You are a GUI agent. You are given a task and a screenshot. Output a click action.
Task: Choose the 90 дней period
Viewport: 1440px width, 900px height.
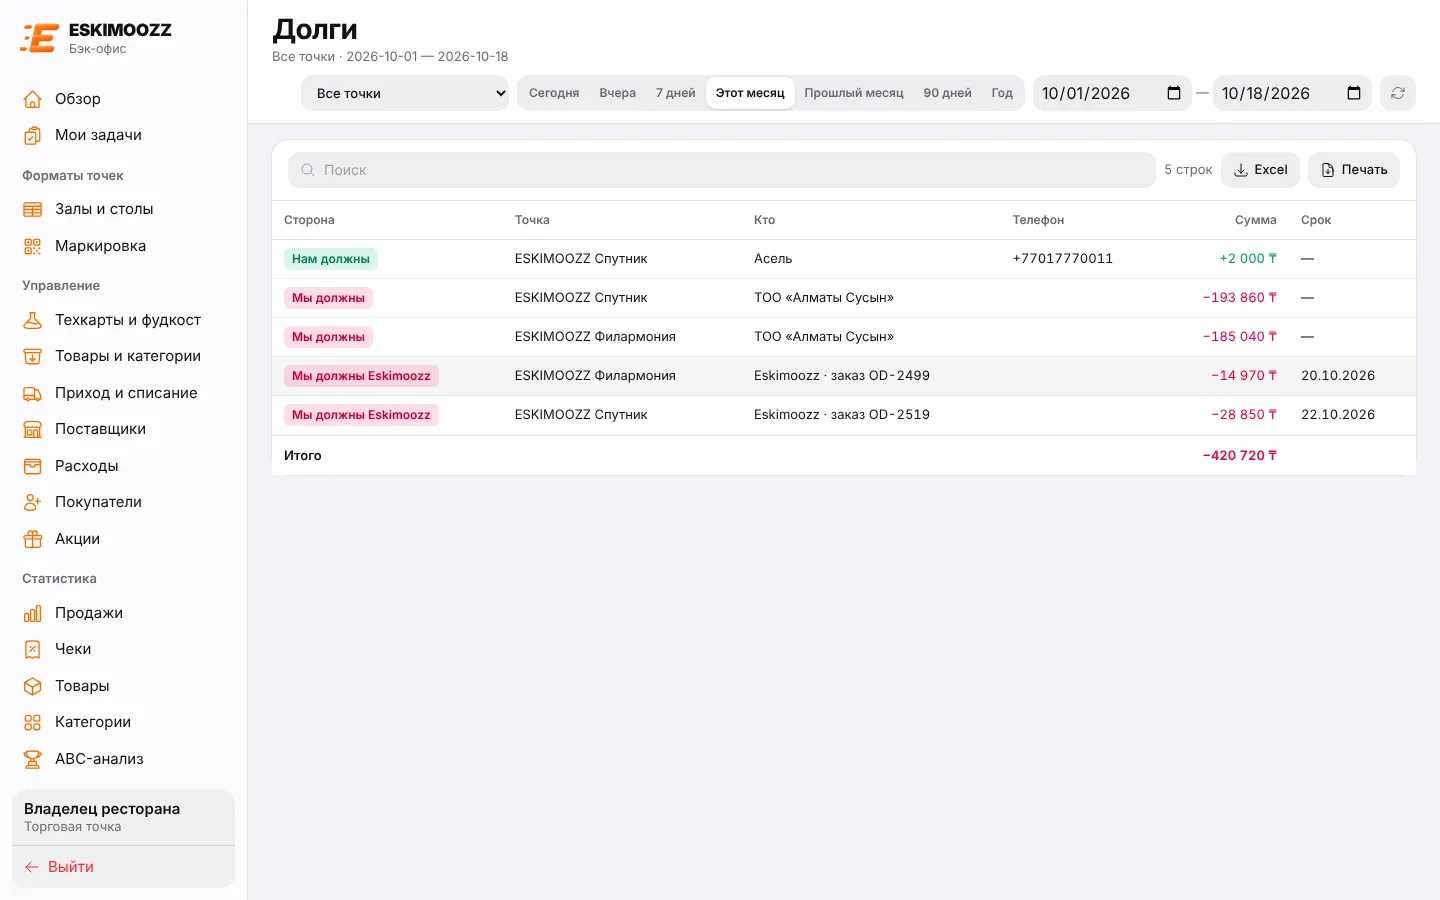pyautogui.click(x=947, y=93)
